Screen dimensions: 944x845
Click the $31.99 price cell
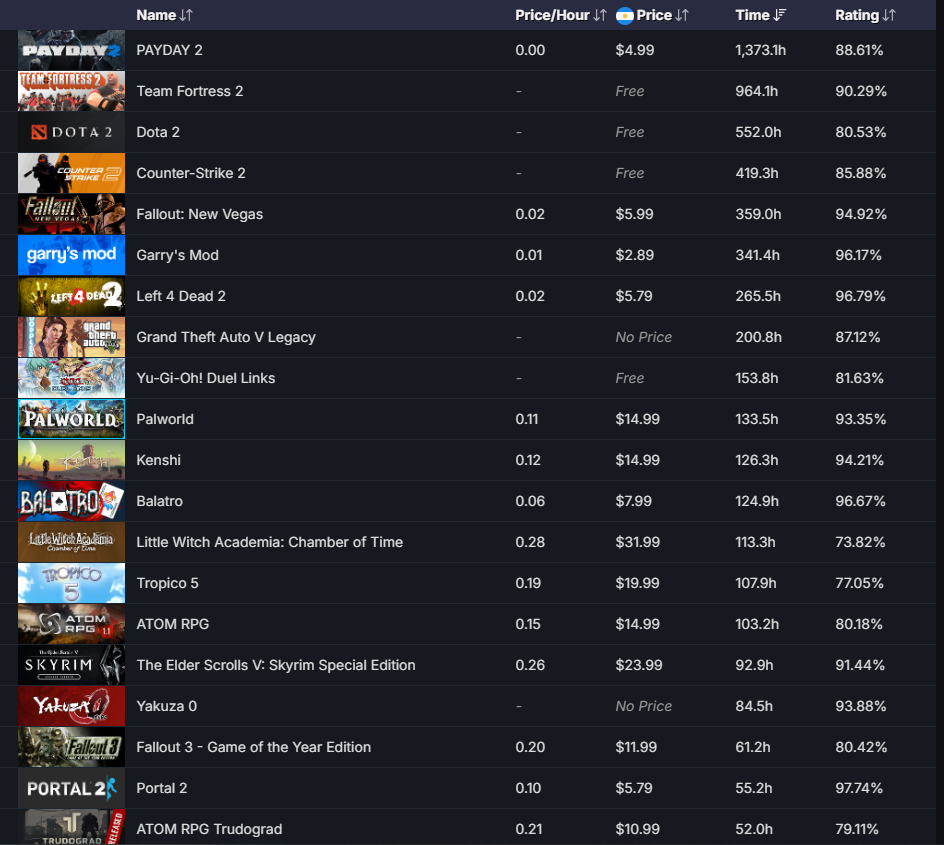point(637,542)
